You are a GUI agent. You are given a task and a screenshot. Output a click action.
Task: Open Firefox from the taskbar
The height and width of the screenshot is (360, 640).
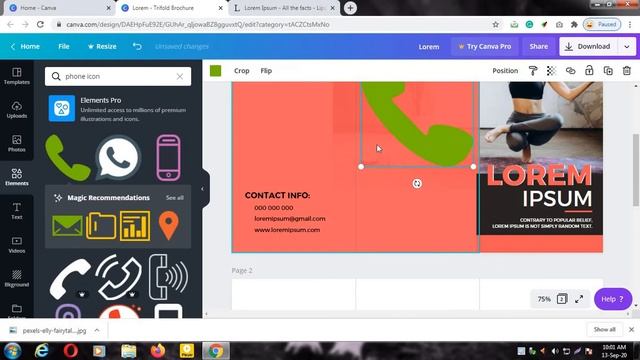(x=158, y=351)
